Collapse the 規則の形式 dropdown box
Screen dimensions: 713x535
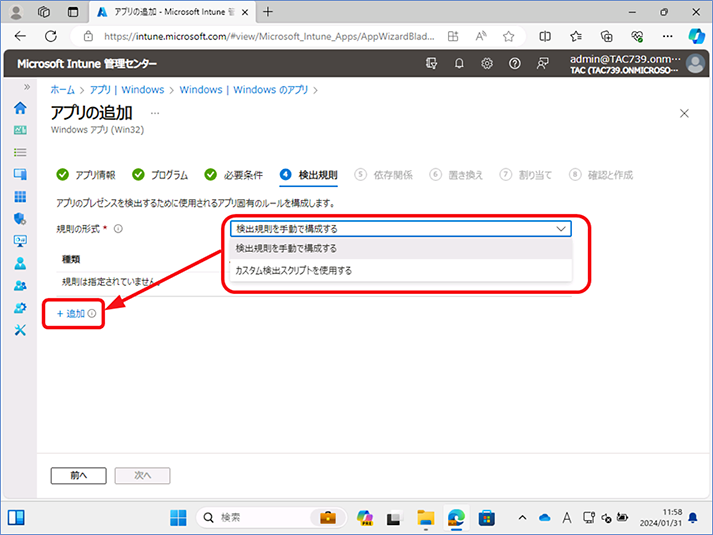[401, 229]
